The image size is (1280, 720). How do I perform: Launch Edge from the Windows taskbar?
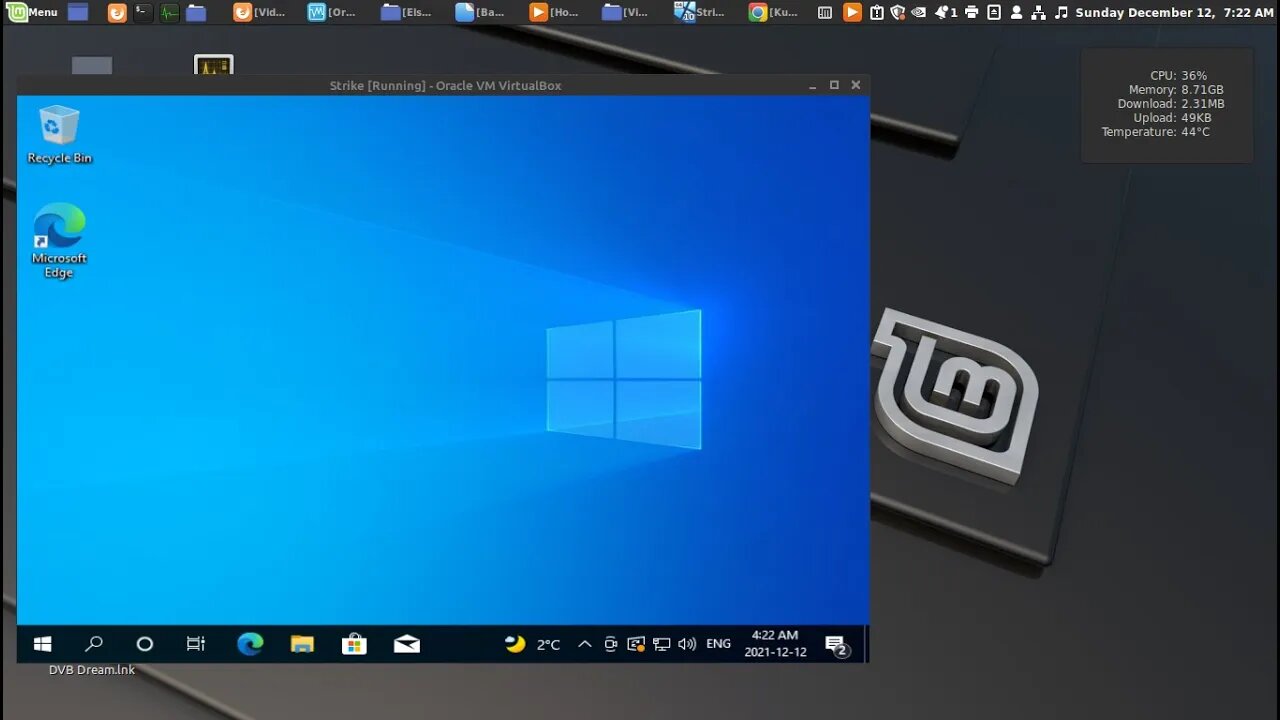250,644
